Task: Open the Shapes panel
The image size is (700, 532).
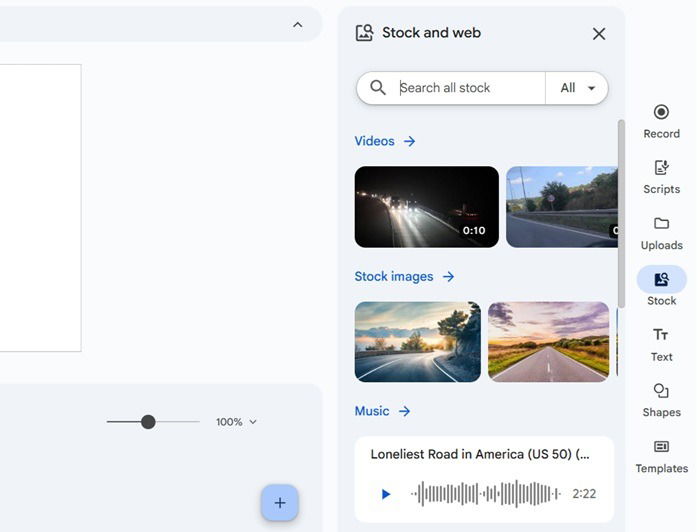Action: (x=661, y=400)
